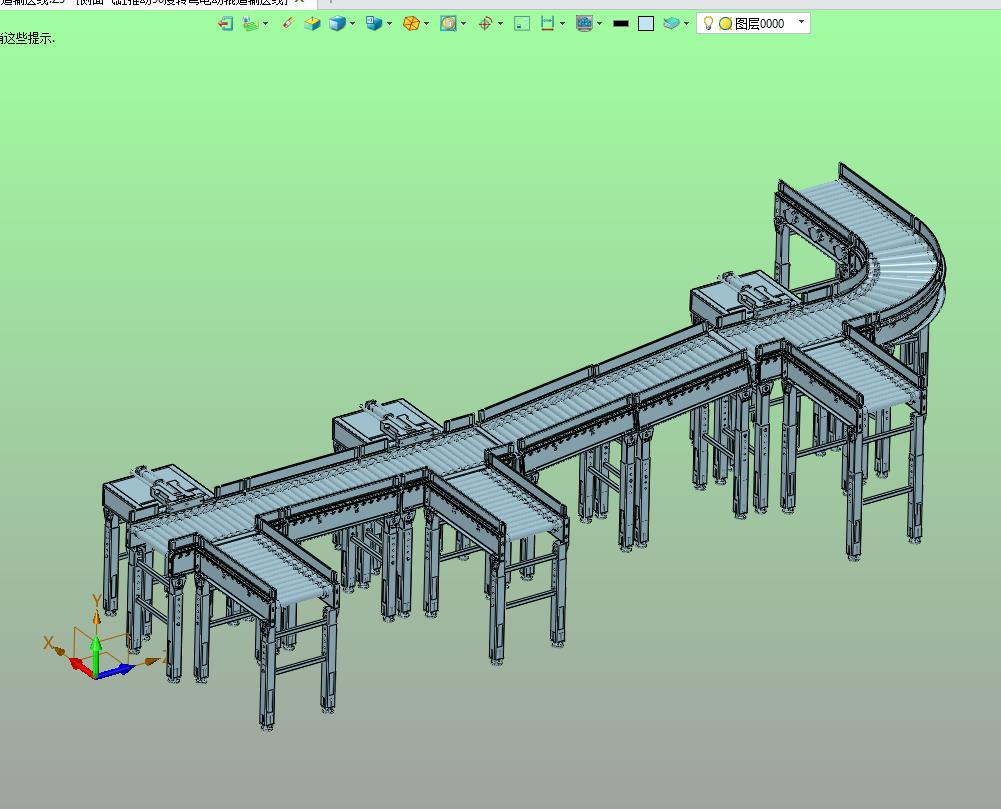1001x809 pixels.
Task: Toggle the small square window view icon
Action: click(x=522, y=24)
